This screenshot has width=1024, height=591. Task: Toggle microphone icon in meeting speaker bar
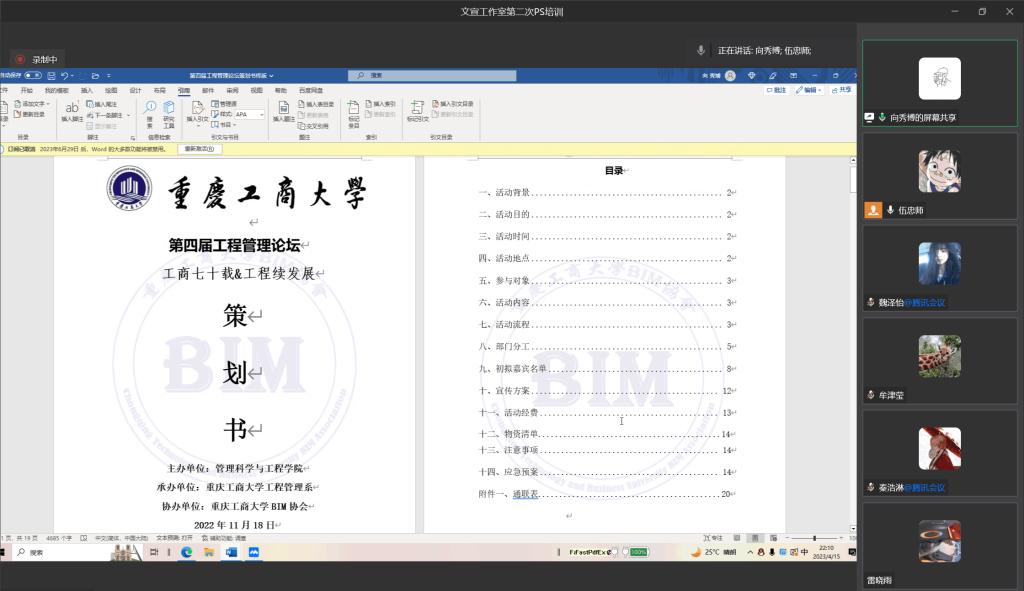701,50
